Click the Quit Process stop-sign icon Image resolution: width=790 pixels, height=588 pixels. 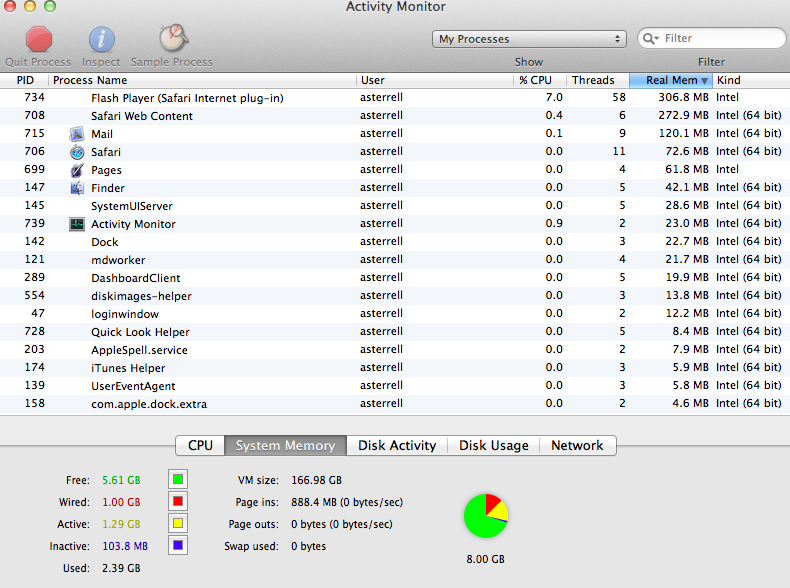[39, 39]
